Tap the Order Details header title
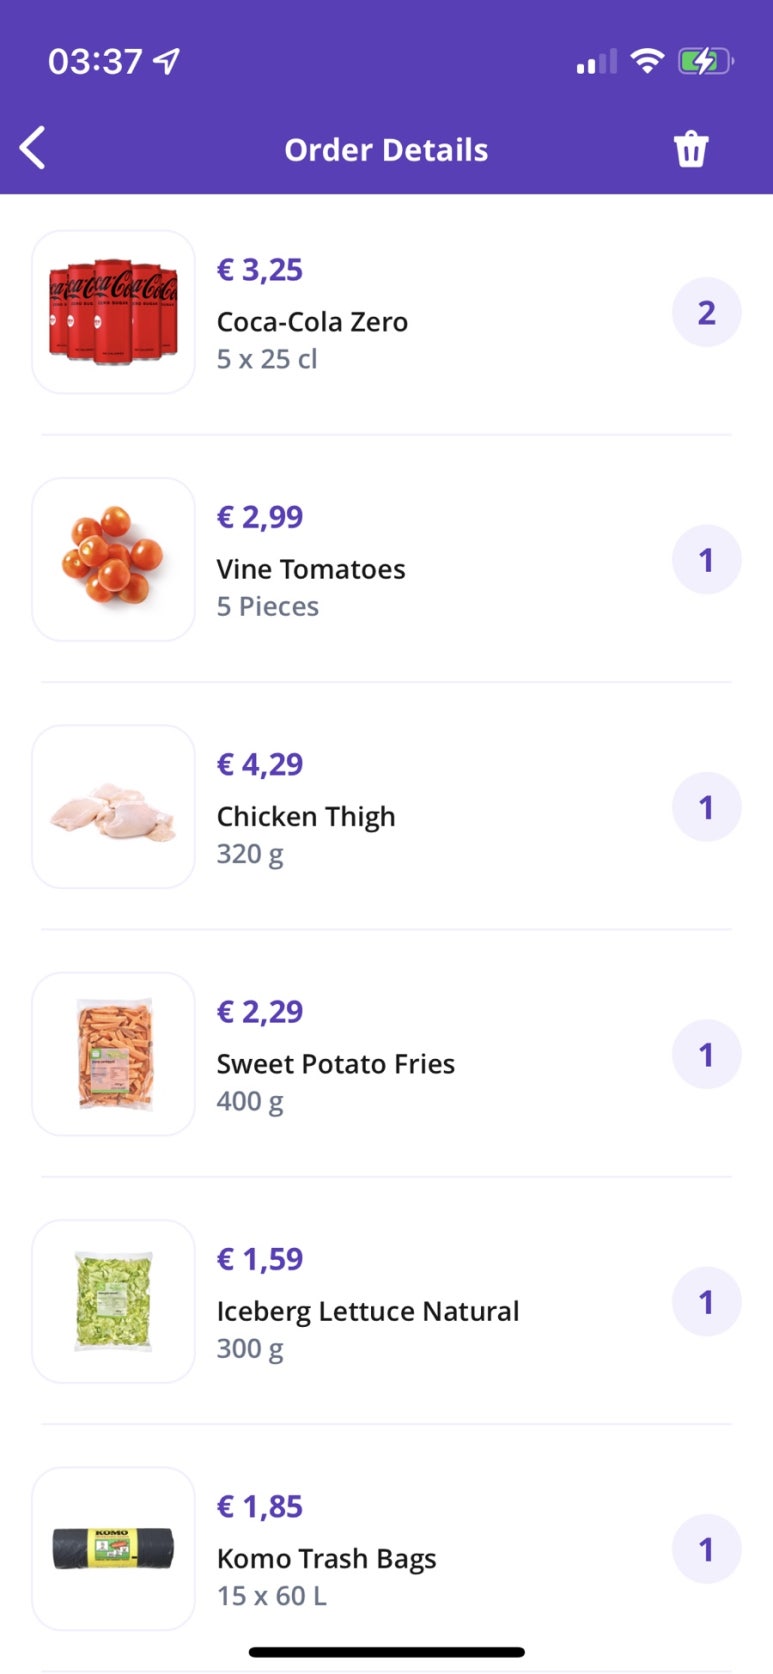This screenshot has height=1674, width=773. (x=386, y=150)
